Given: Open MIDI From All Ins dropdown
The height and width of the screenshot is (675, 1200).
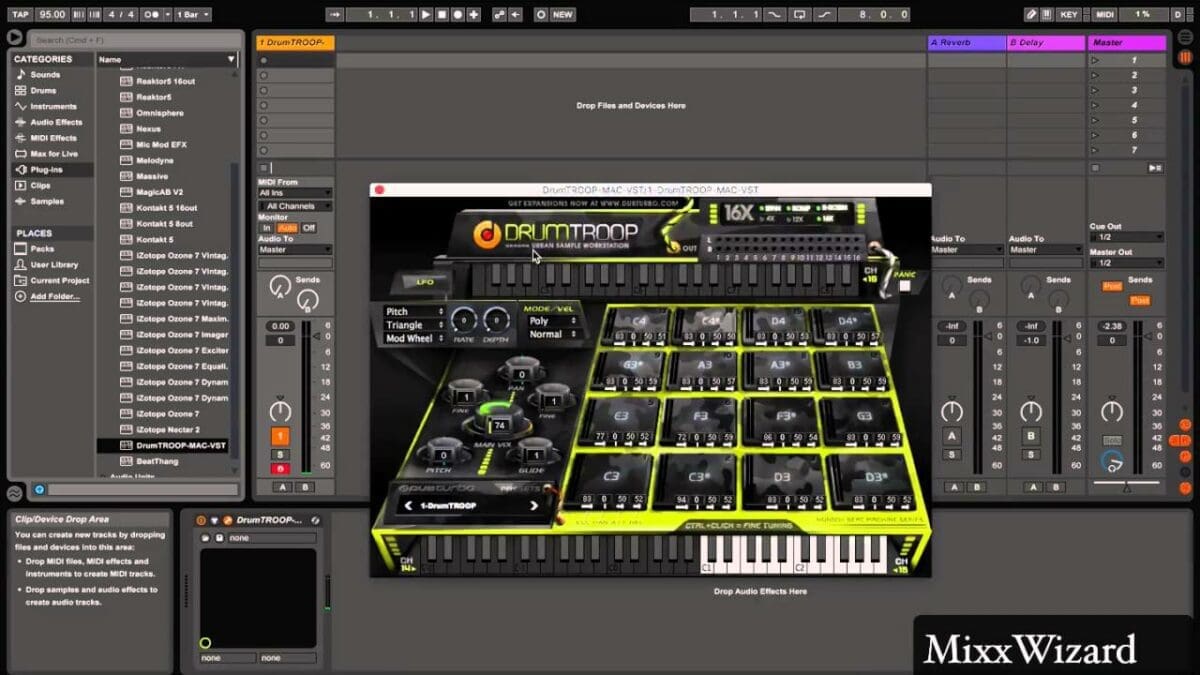Looking at the screenshot, I should coord(295,193).
